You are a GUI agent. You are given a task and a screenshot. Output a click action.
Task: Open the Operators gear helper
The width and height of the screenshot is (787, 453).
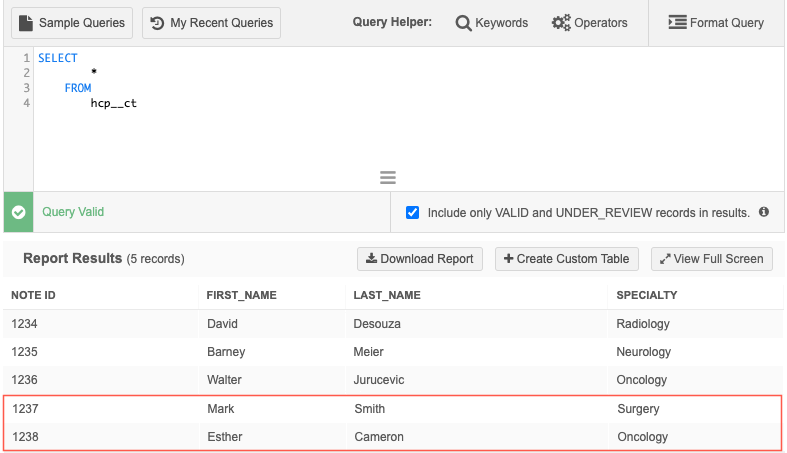[x=561, y=23]
